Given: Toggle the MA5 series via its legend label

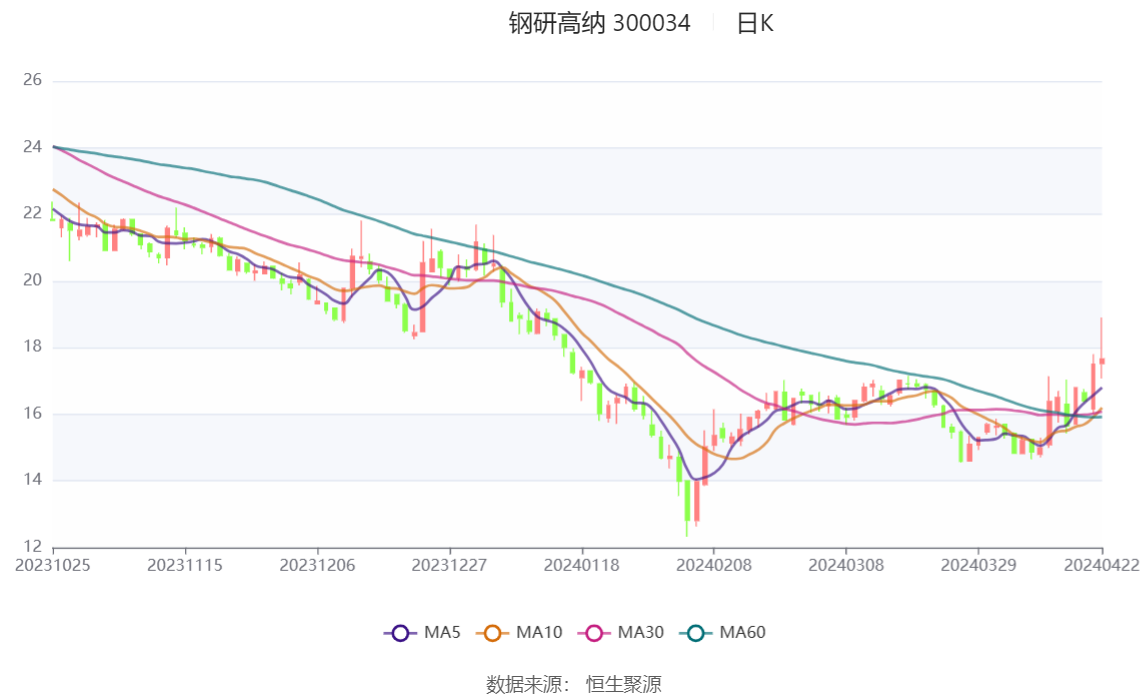Looking at the screenshot, I should tap(442, 633).
